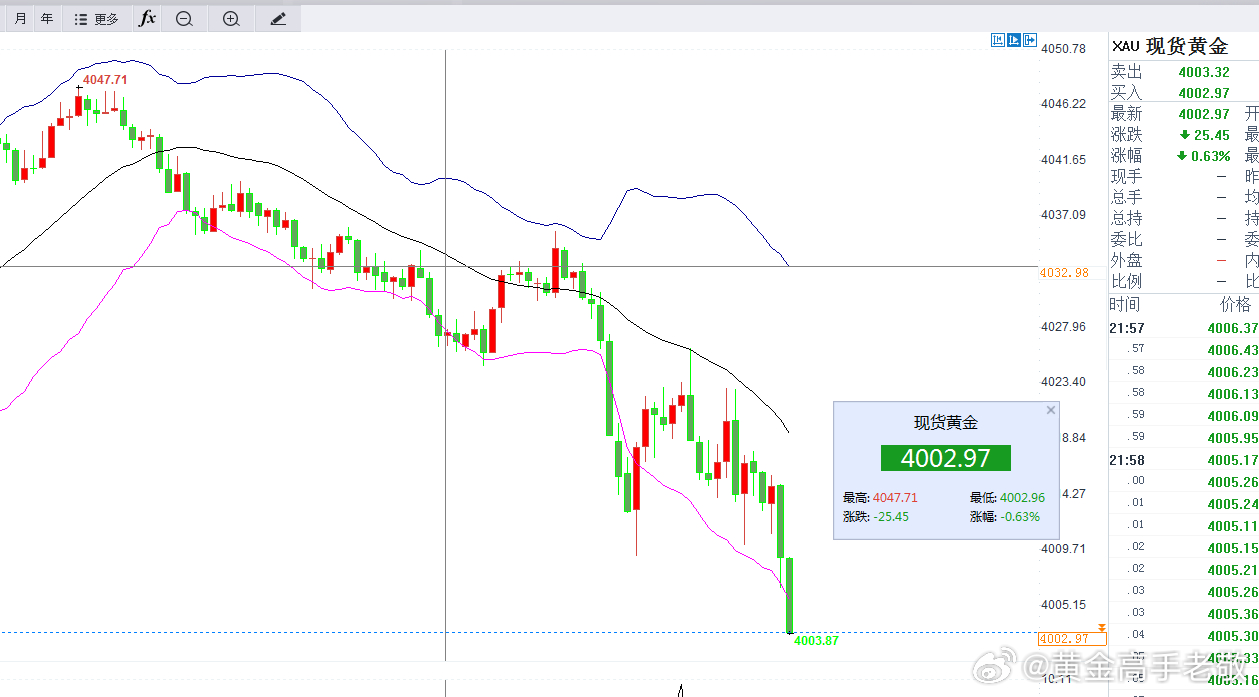Select the 21:57 tick row priced 4006.37
Screen dimensions: 1259x697
point(1184,328)
